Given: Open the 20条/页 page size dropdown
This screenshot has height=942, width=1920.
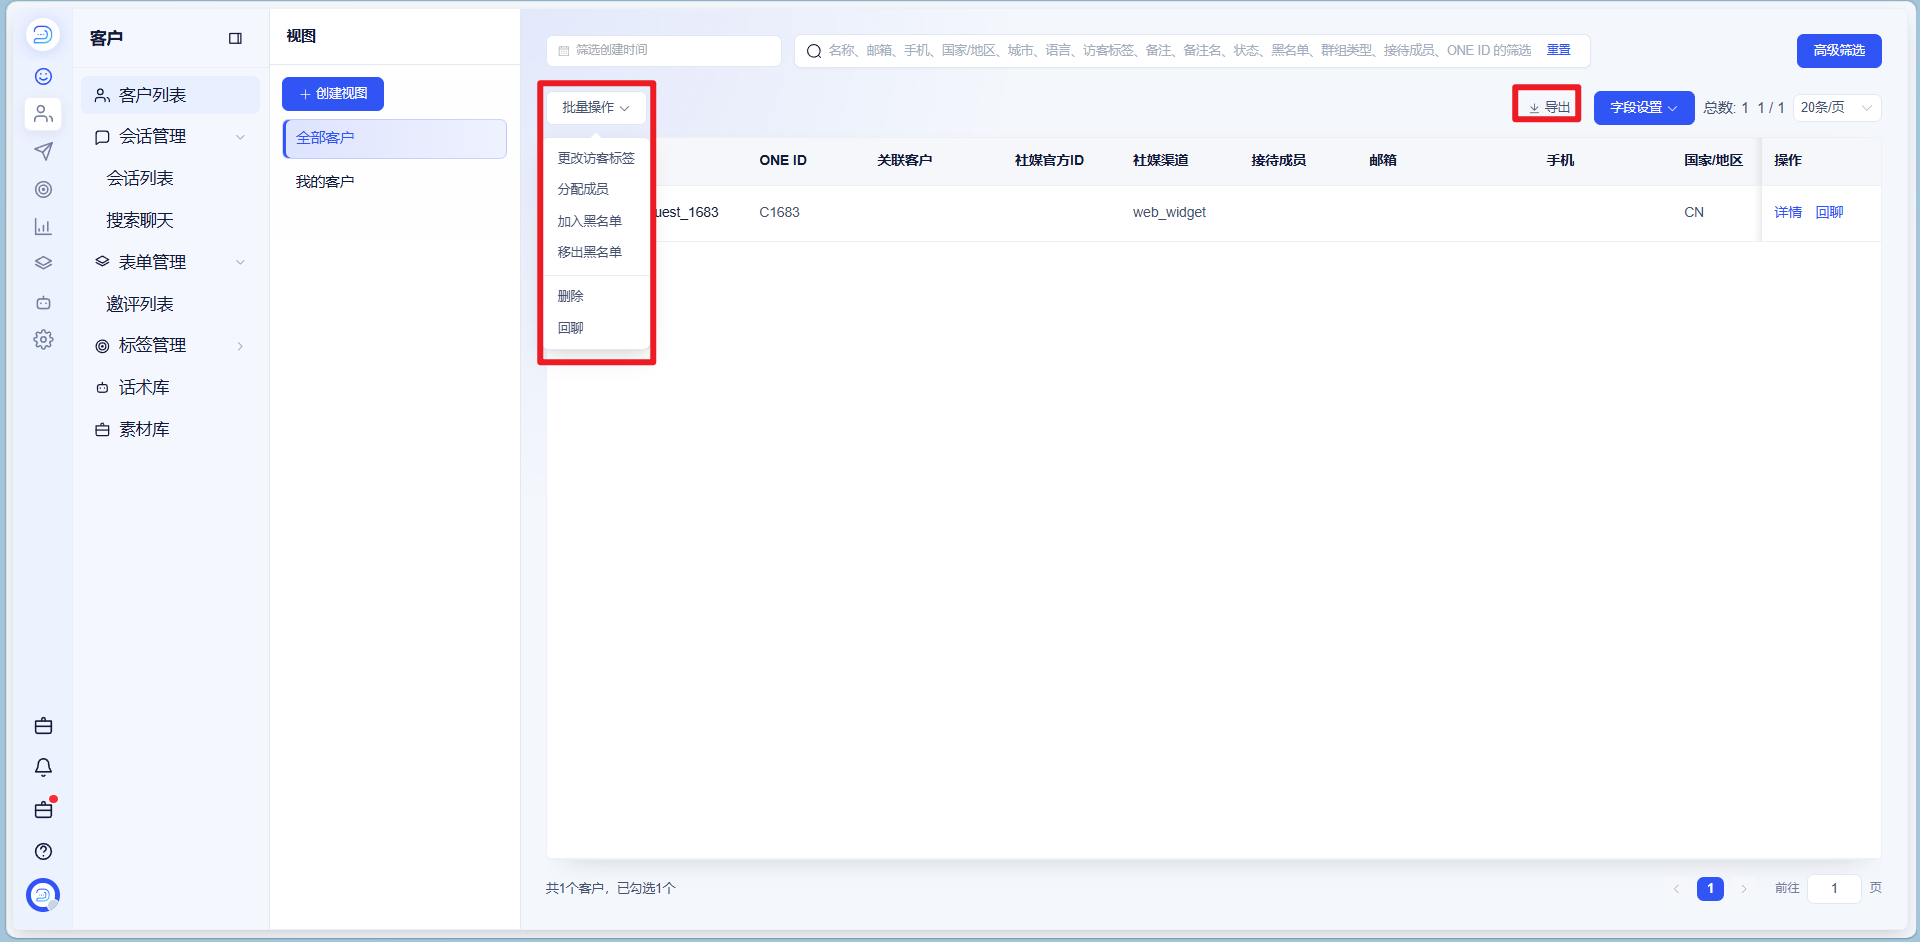Looking at the screenshot, I should 1836,108.
